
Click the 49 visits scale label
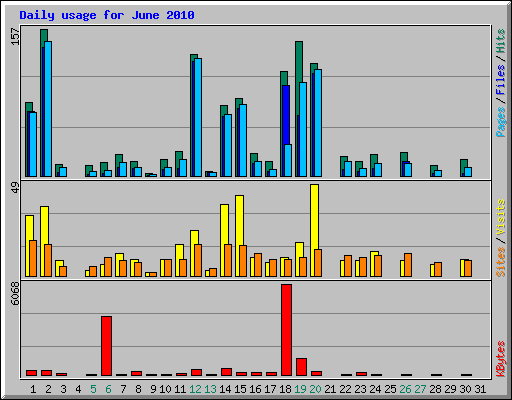(x=16, y=188)
